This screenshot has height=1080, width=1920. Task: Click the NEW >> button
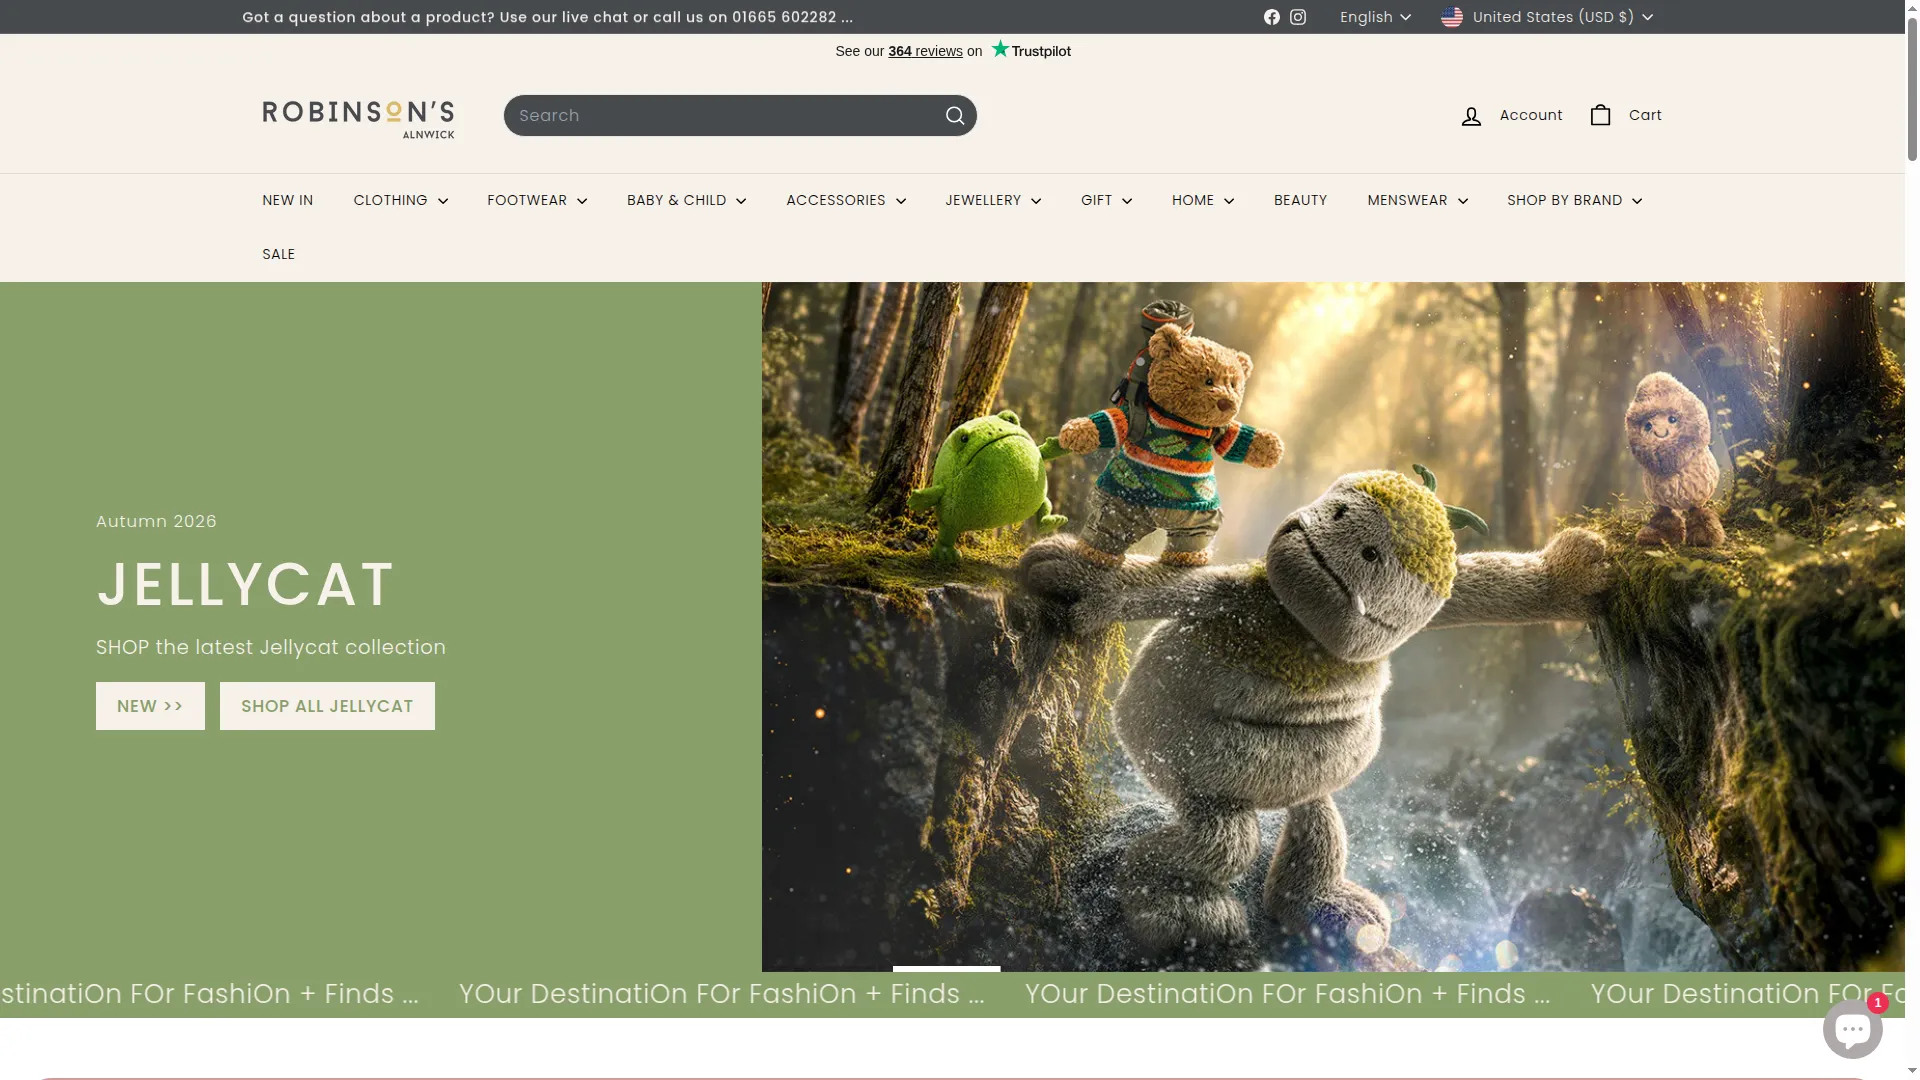[x=150, y=706]
